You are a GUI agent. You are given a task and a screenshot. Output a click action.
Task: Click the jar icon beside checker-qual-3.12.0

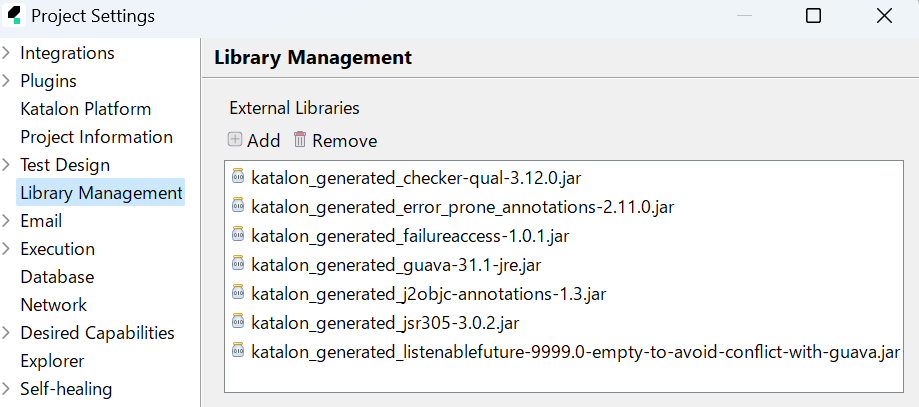(x=238, y=178)
